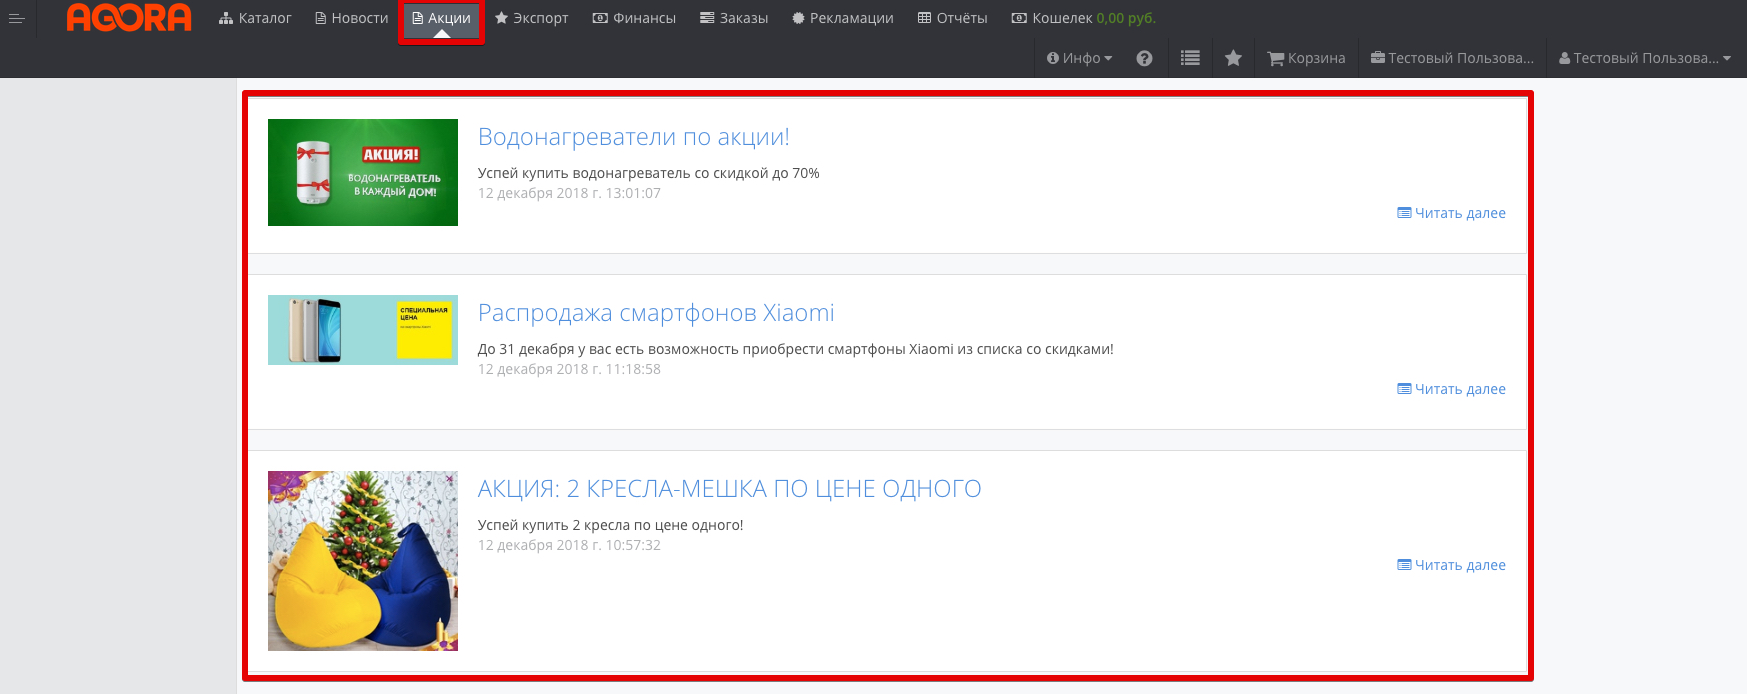Image resolution: width=1747 pixels, height=694 pixels.
Task: Open the Экспорт menu item
Action: click(x=531, y=18)
